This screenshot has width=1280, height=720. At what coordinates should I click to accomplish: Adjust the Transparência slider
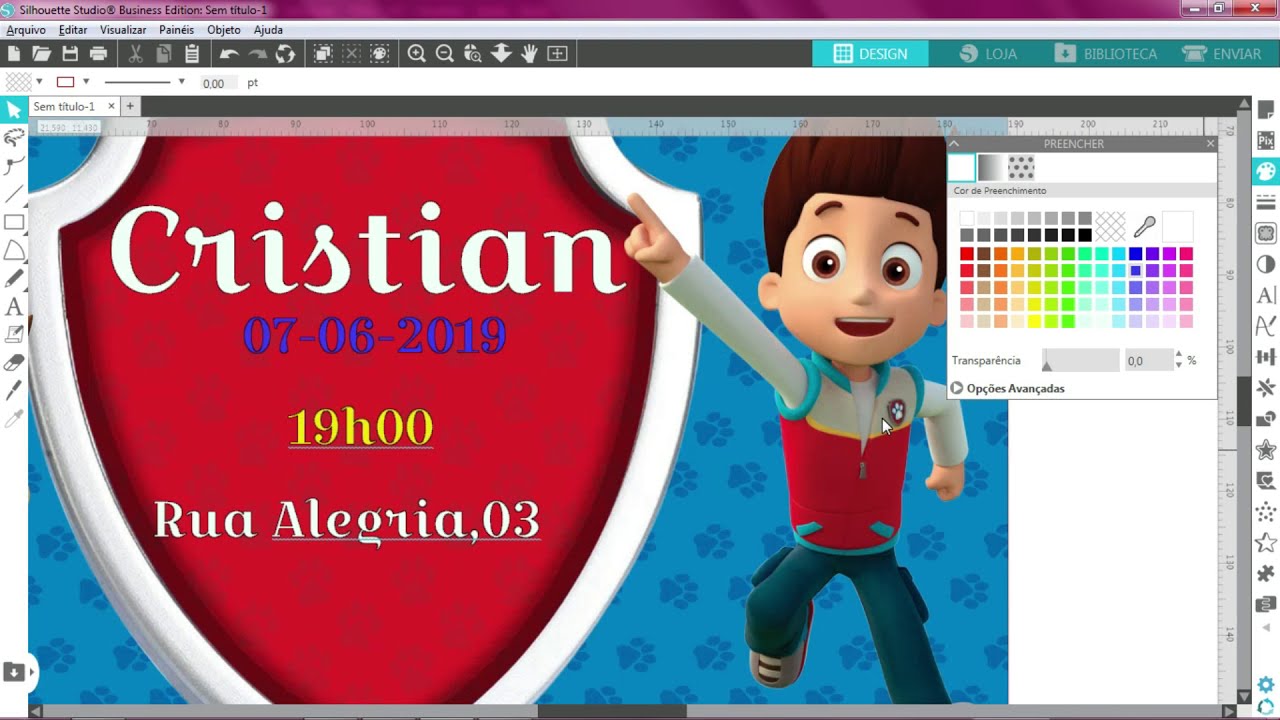click(x=1080, y=360)
